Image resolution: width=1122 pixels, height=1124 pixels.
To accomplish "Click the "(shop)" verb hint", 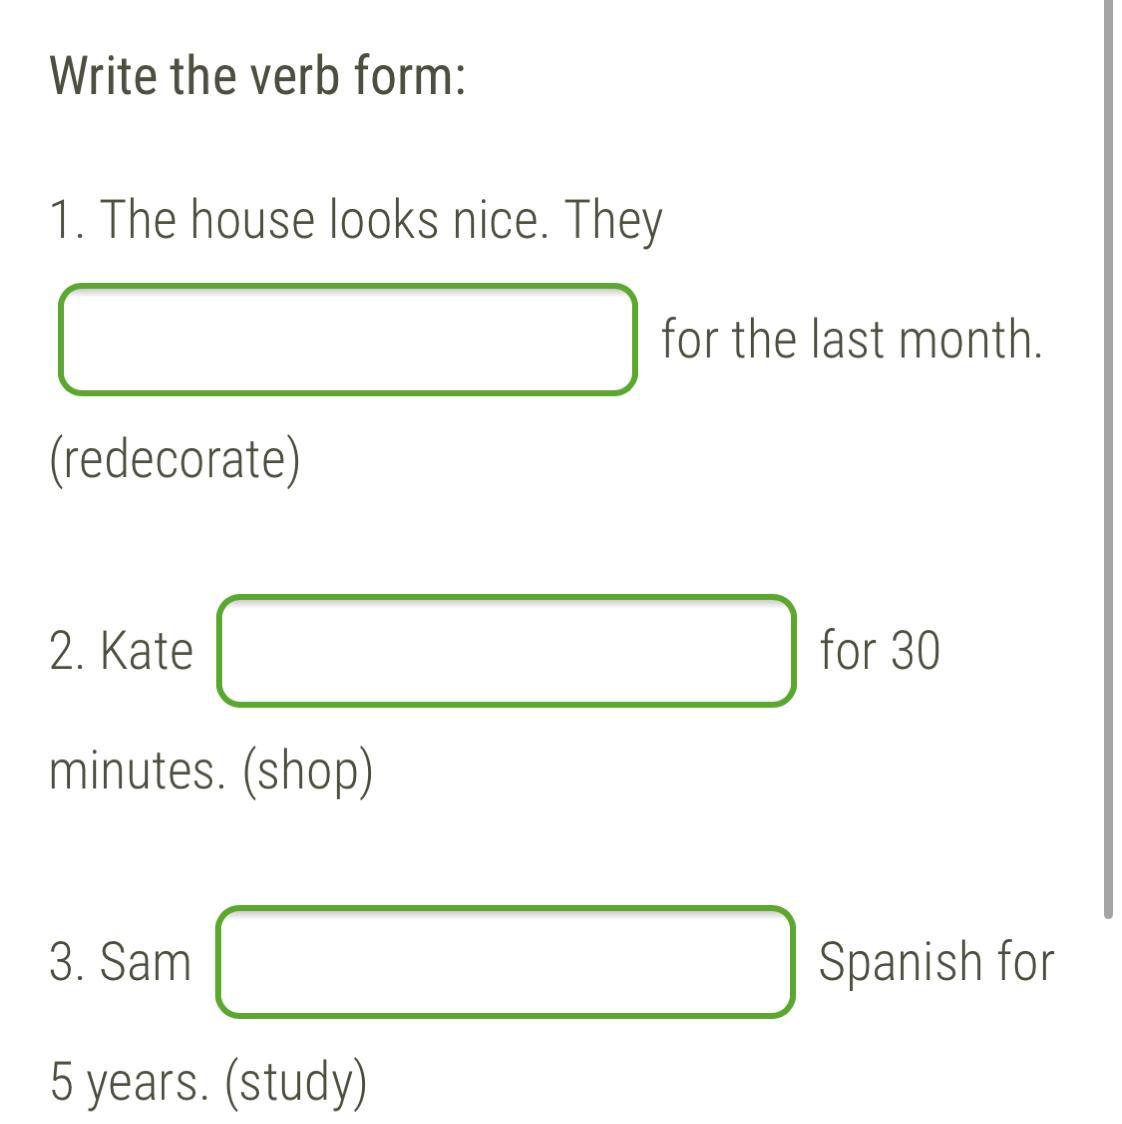I will tap(308, 772).
